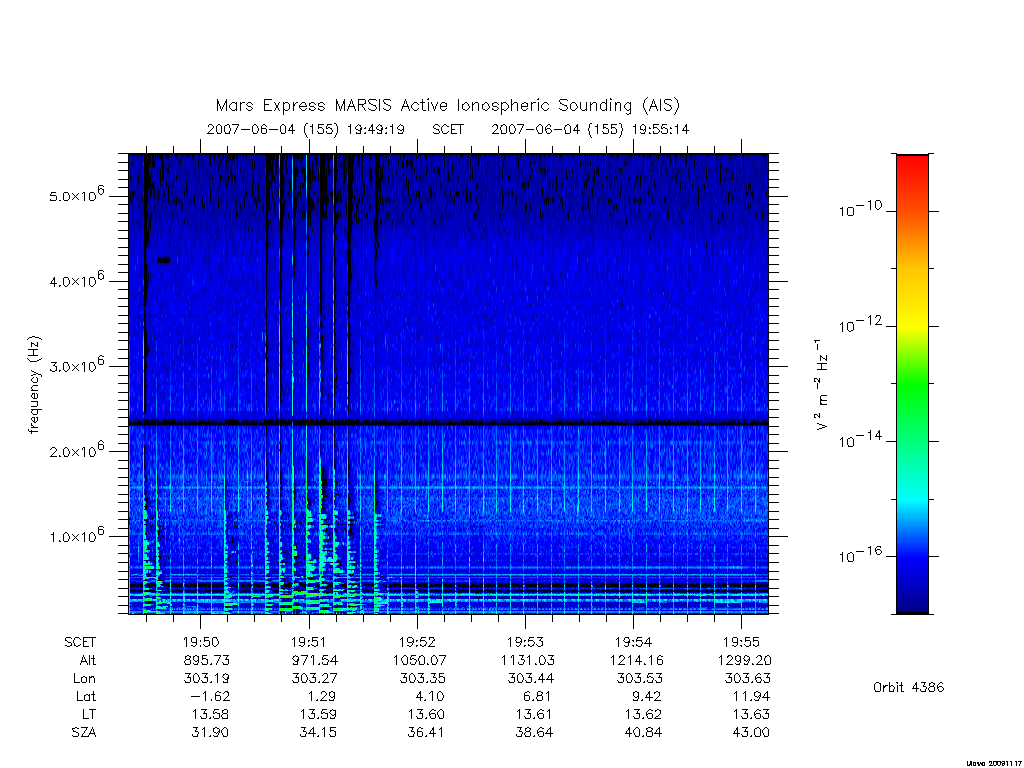This screenshot has height=768, width=1024.
Task: Click the small black blob near 4.2 MHz
Action: click(x=163, y=260)
